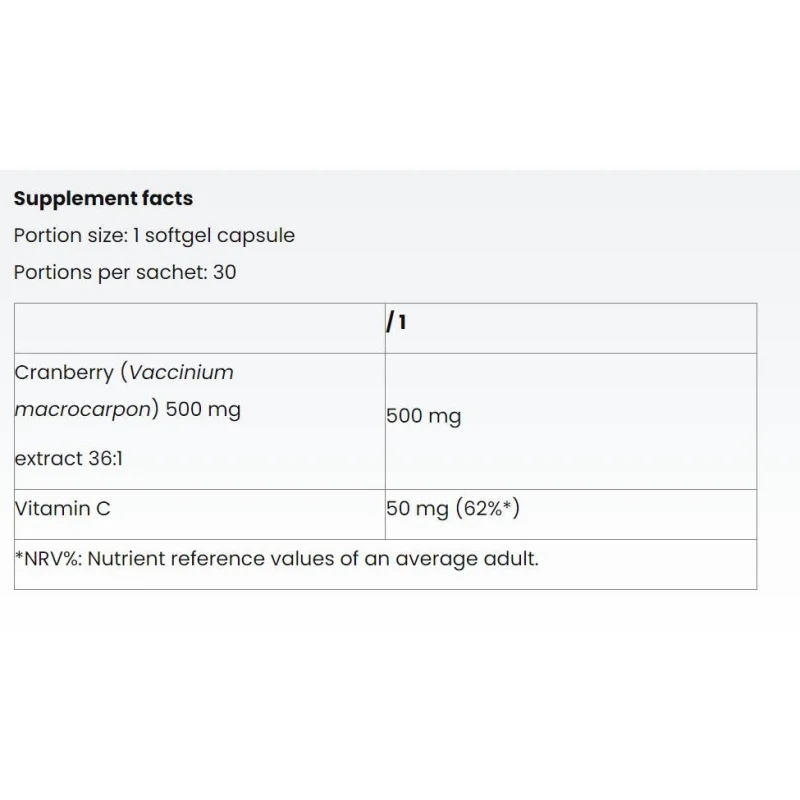This screenshot has width=800, height=800.
Task: Click the '*NRV%' footnote text
Action: [48, 559]
